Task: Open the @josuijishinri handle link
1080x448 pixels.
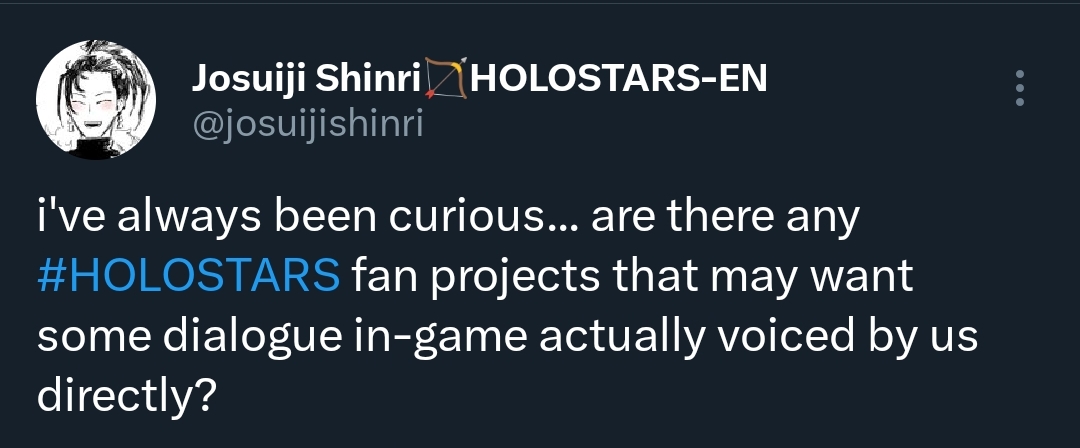Action: [308, 126]
